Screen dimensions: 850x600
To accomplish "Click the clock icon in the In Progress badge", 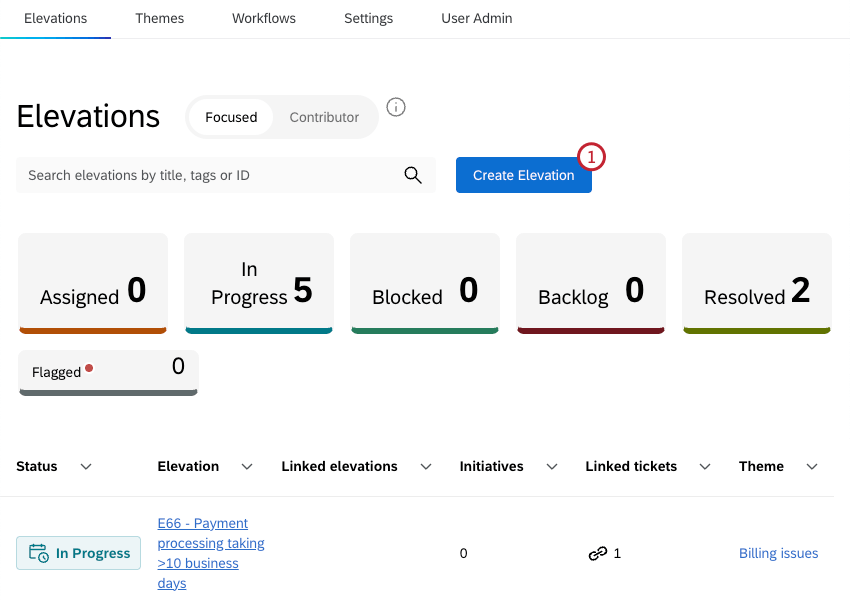I will (x=36, y=552).
